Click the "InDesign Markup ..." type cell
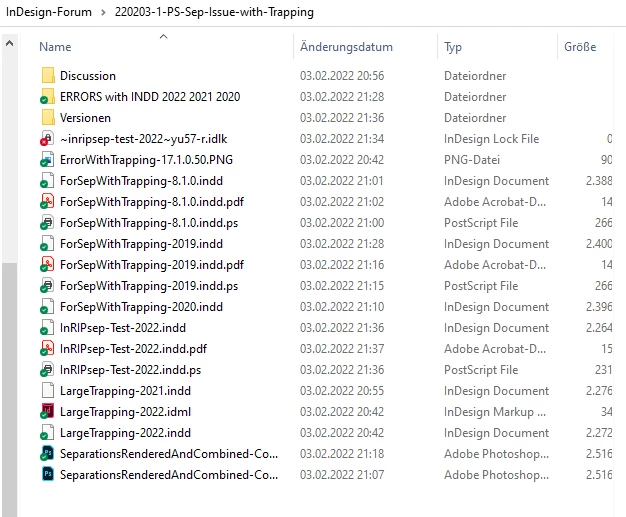Image resolution: width=626 pixels, height=517 pixels. click(x=495, y=412)
